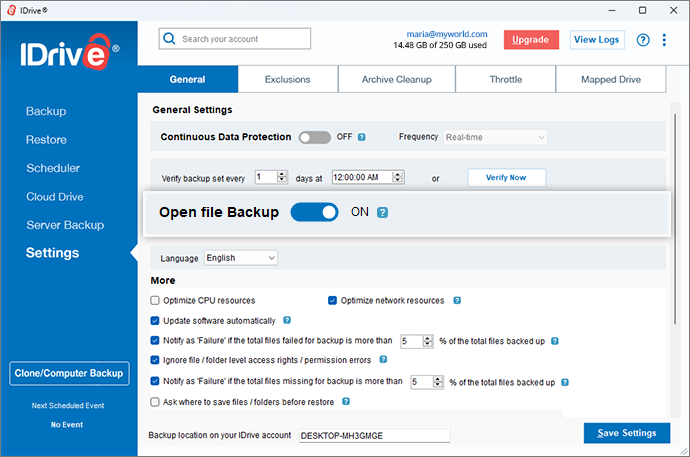Open help for failed files failure notification

tap(555, 341)
